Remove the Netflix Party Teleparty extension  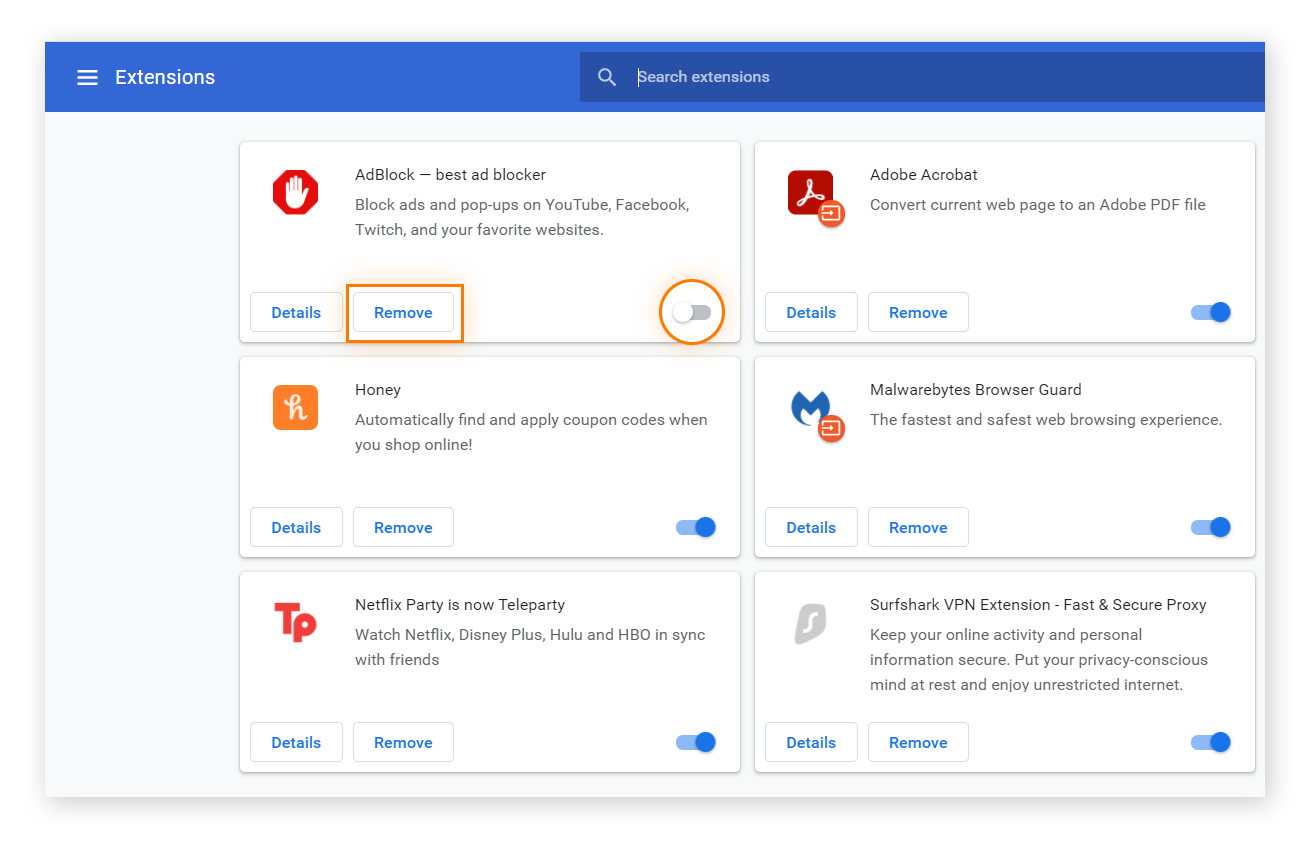pyautogui.click(x=403, y=742)
